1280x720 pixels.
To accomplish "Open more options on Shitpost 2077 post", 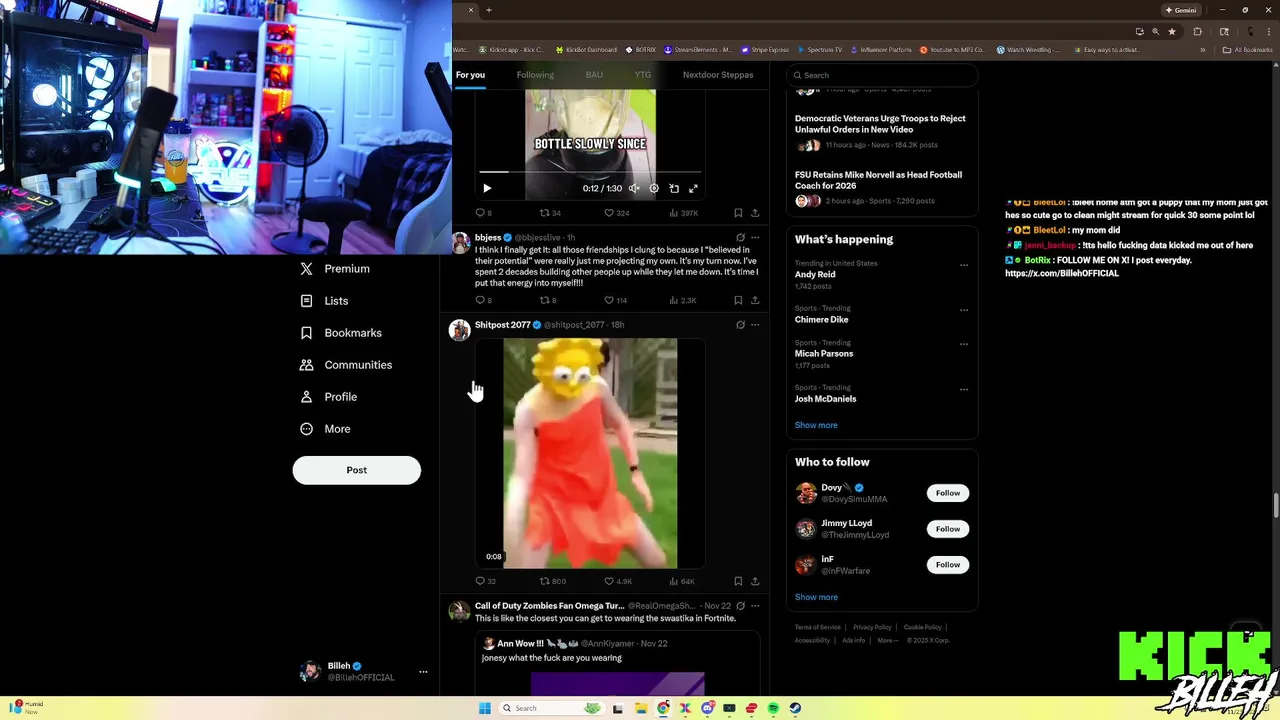I will click(x=755, y=325).
